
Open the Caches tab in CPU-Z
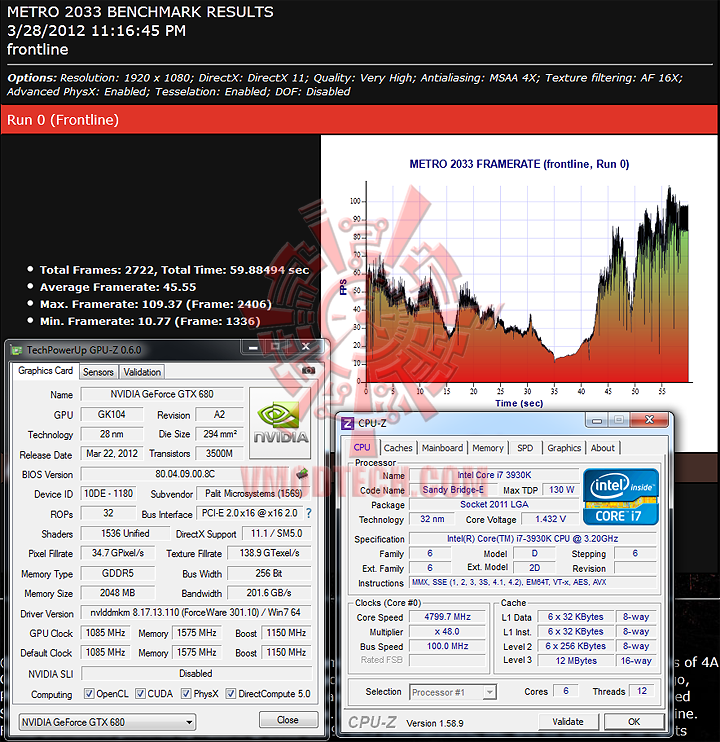[x=398, y=448]
